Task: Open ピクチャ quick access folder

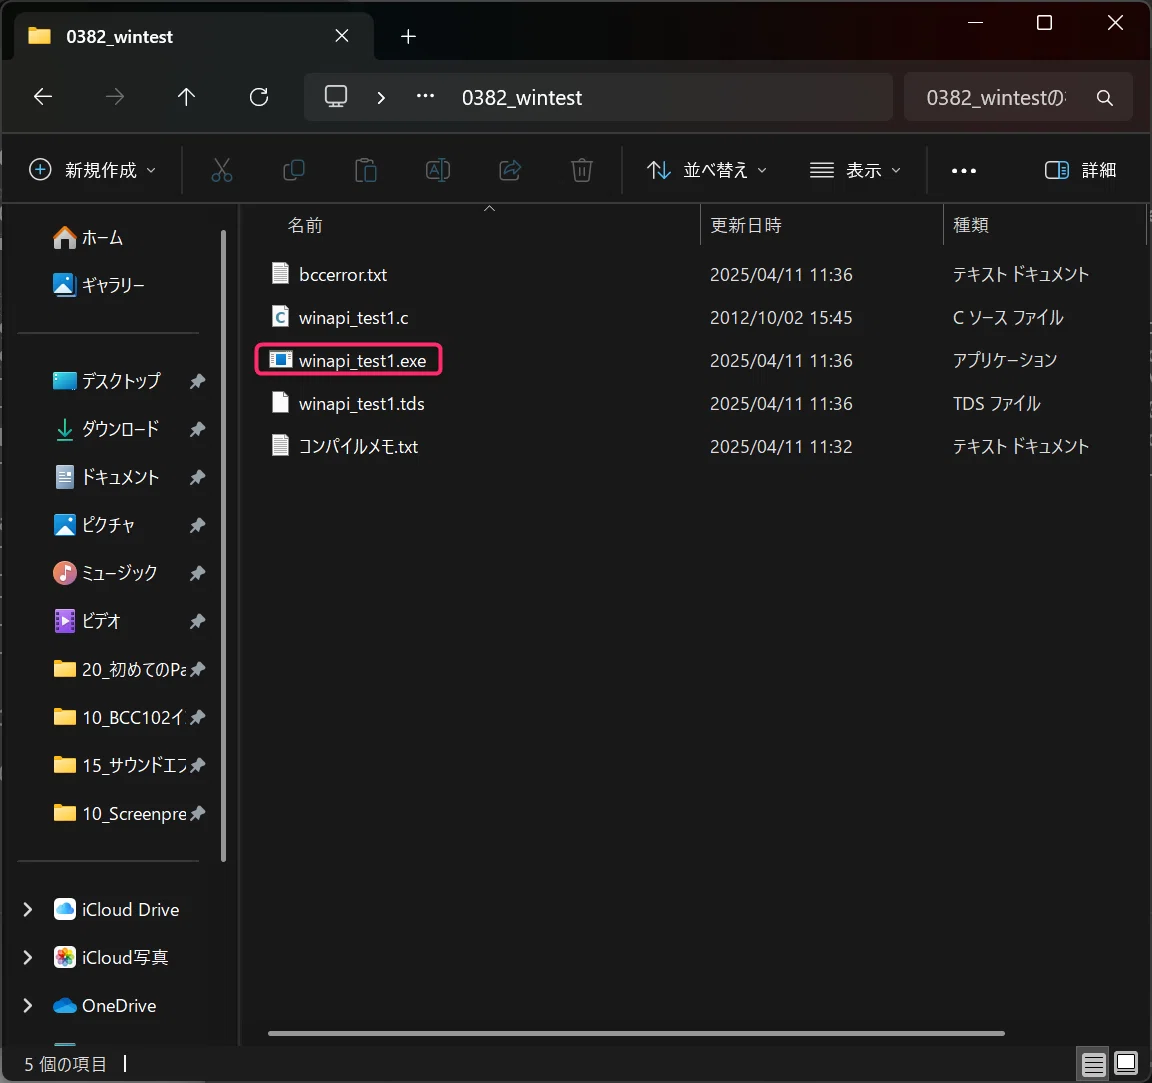Action: [x=94, y=525]
